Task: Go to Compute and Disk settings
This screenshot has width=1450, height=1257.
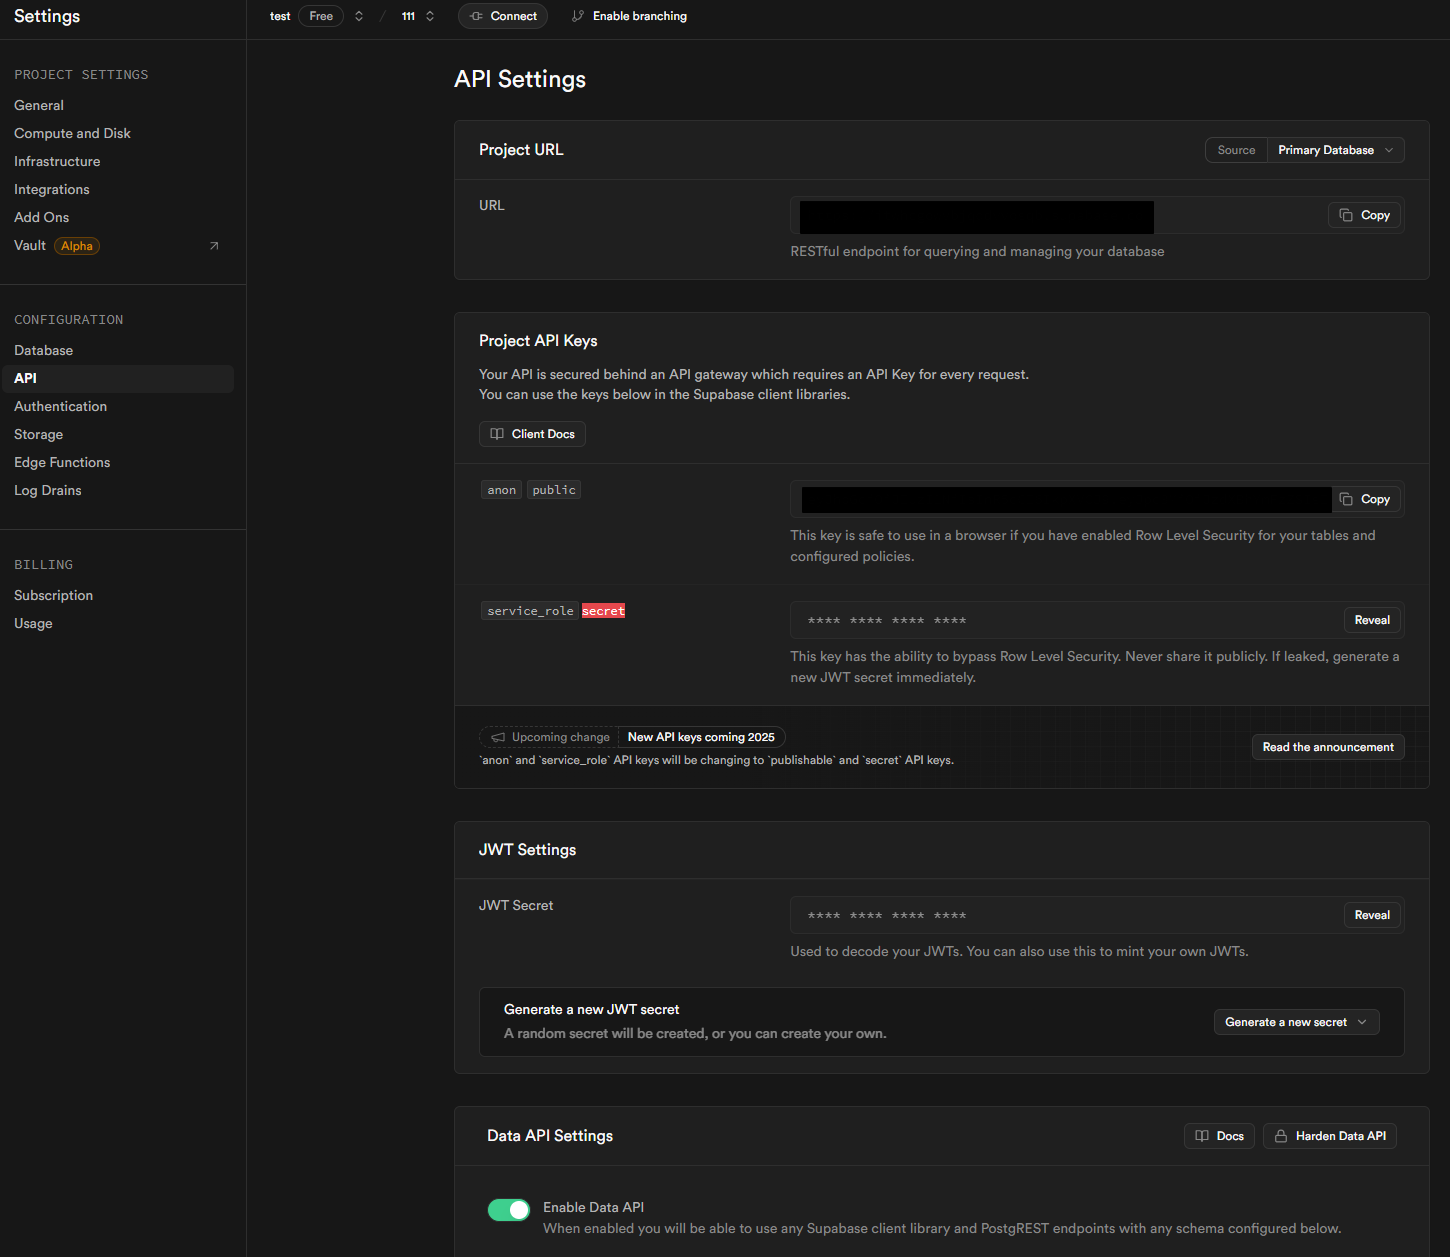Action: point(72,133)
